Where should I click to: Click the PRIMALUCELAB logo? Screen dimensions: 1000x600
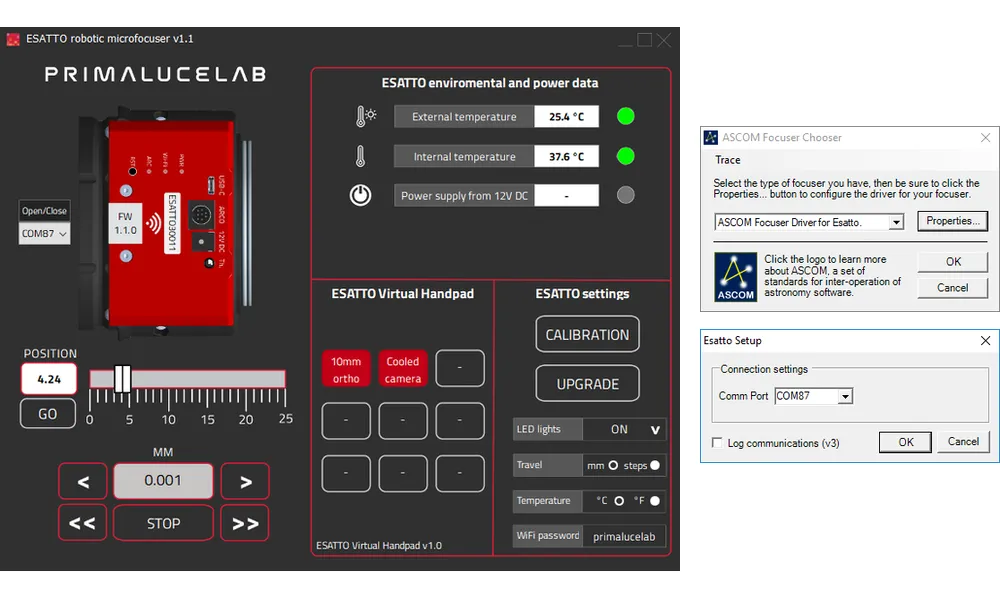click(155, 75)
